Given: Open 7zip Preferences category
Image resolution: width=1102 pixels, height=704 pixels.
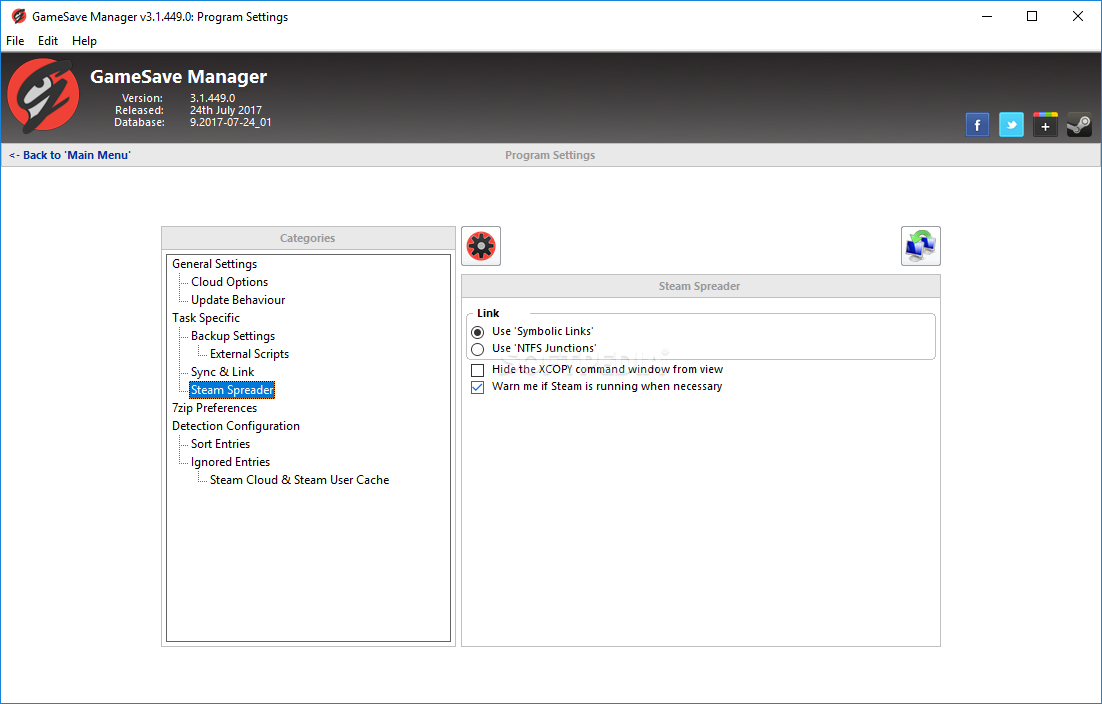Looking at the screenshot, I should (214, 408).
